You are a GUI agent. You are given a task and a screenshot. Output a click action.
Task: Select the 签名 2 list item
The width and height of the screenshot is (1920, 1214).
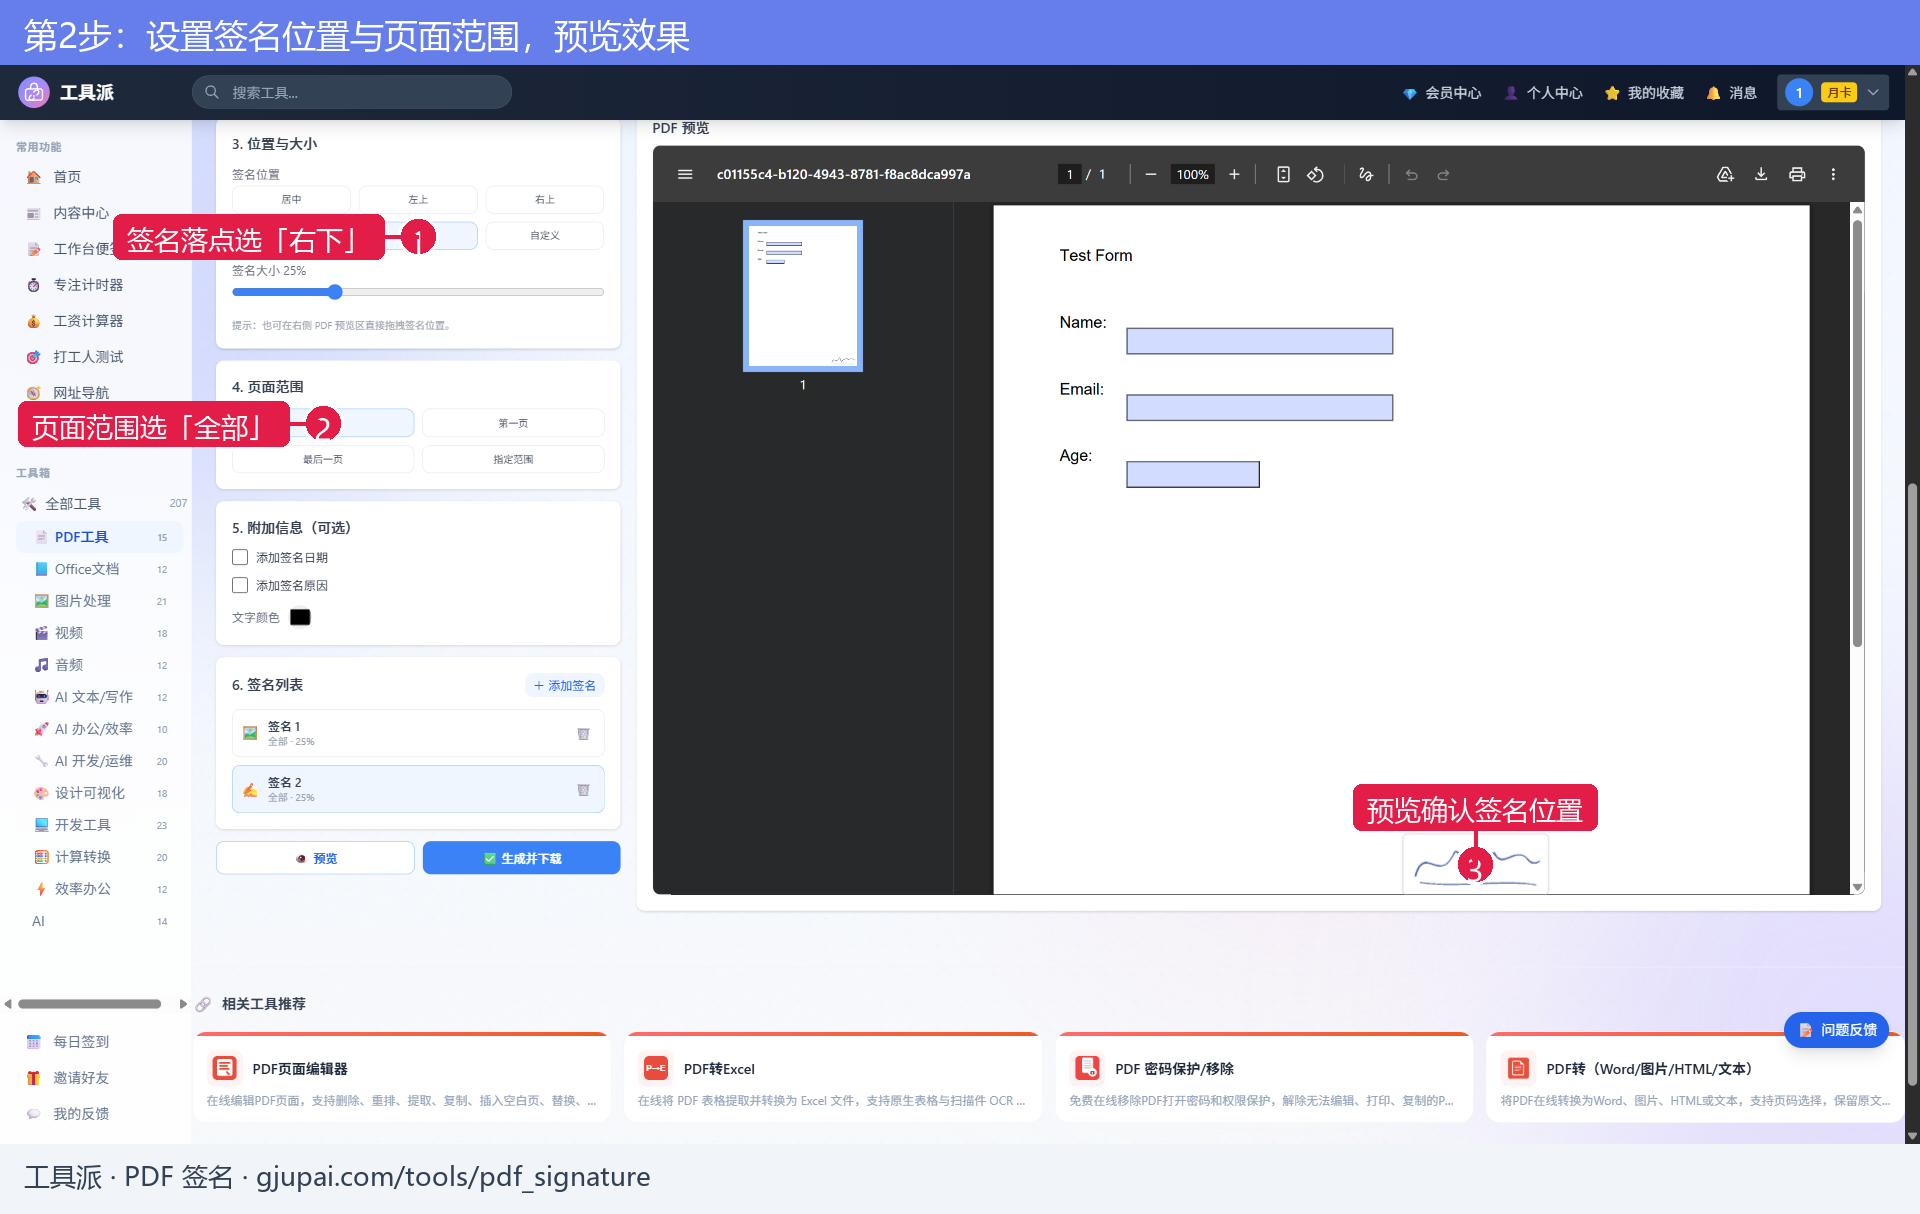(x=418, y=790)
